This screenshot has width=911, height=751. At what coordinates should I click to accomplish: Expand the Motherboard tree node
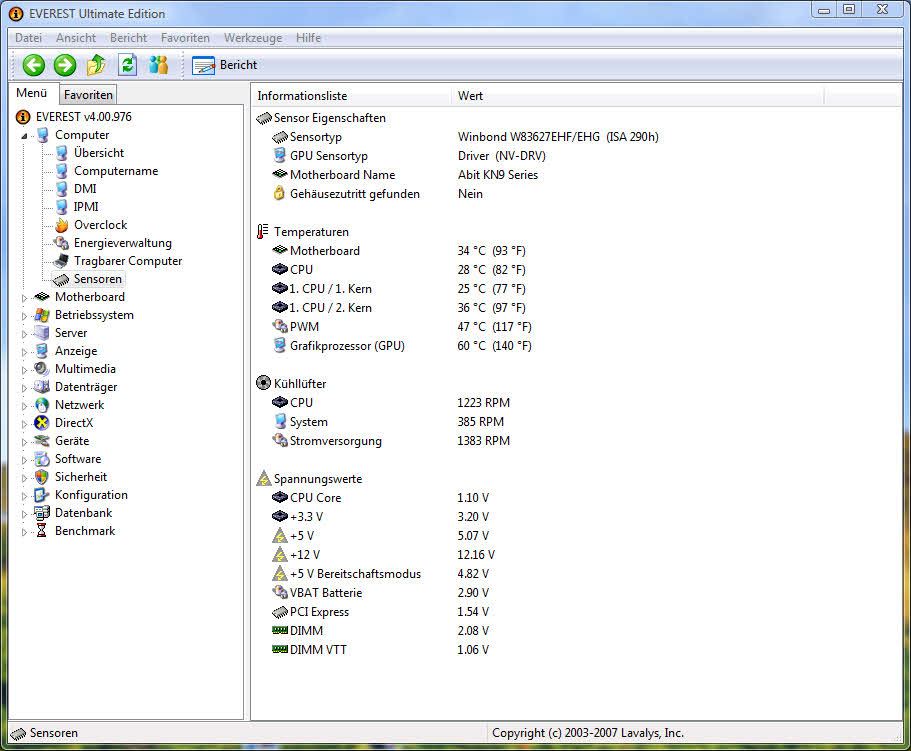click(x=24, y=298)
